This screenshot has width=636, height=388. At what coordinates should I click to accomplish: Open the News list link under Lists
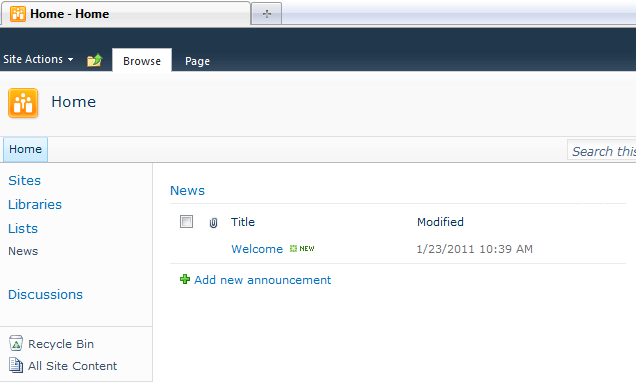(23, 251)
